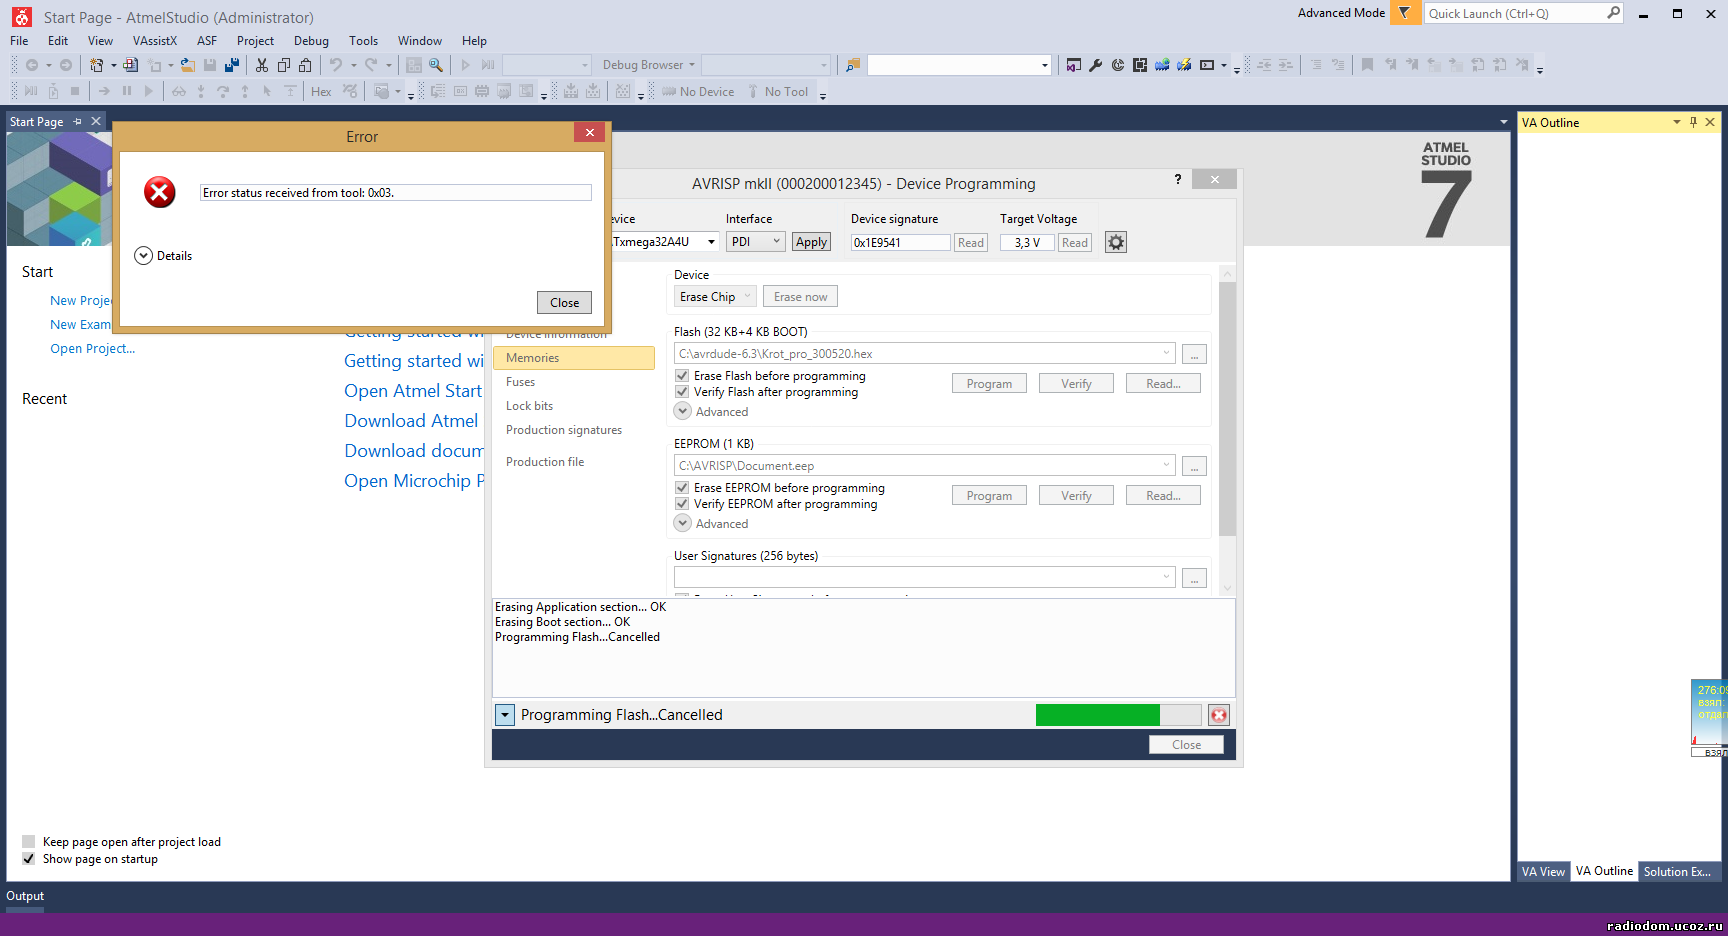The image size is (1728, 936).
Task: Click Apply next to Interface
Action: click(x=811, y=242)
